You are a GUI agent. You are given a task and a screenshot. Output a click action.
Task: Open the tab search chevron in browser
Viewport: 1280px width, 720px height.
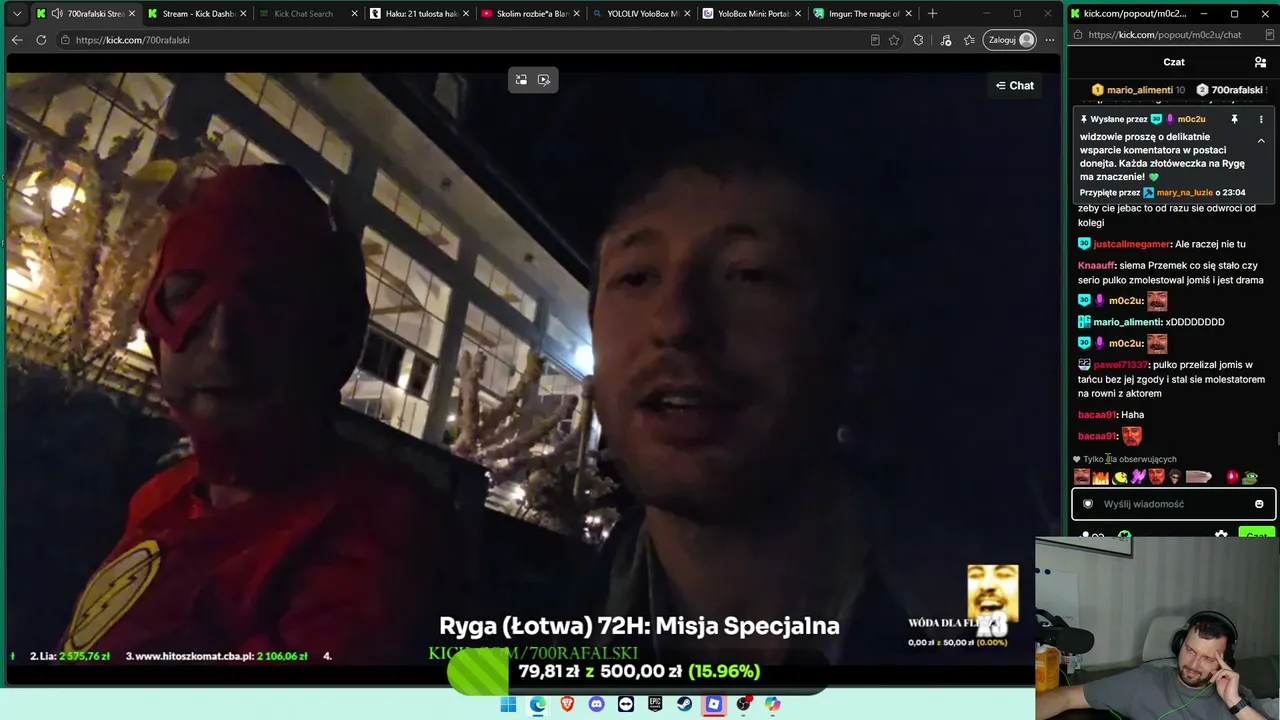17,14
